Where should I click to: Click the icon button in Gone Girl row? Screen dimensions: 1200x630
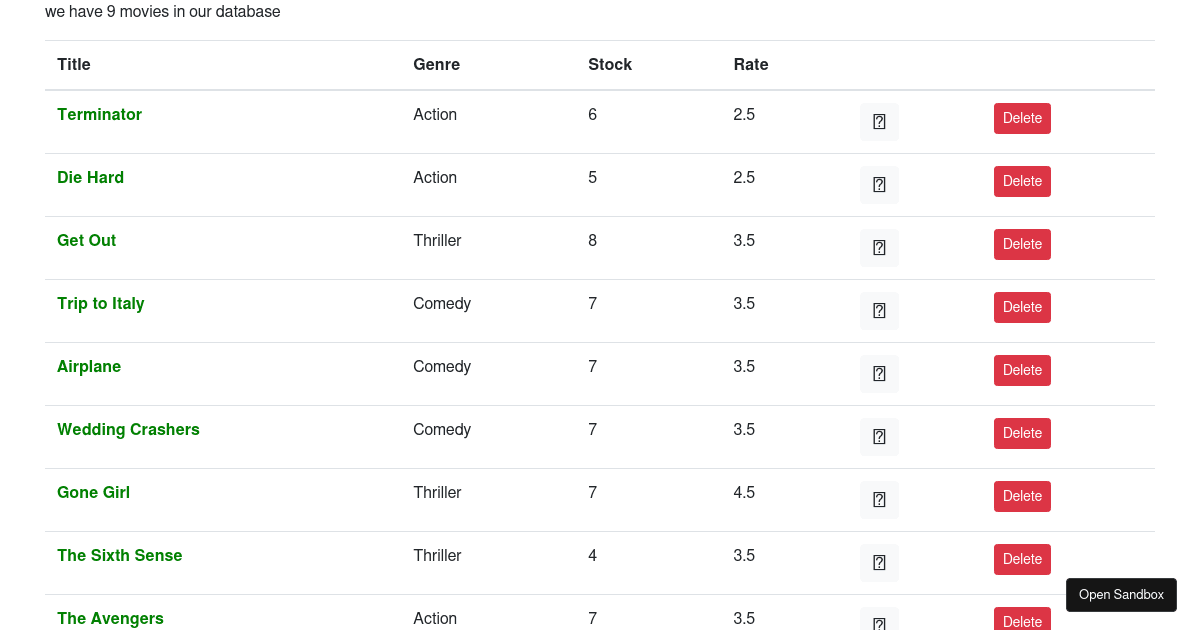click(879, 500)
